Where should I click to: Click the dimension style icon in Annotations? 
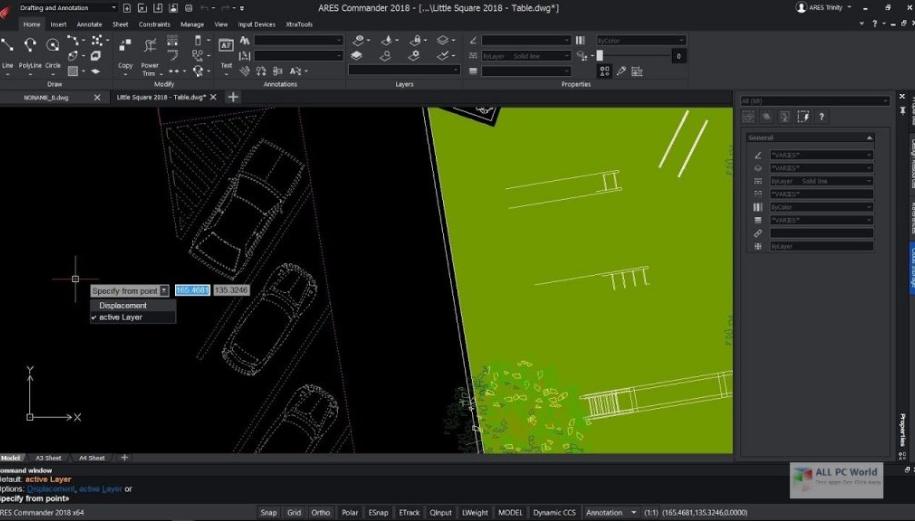(x=245, y=56)
